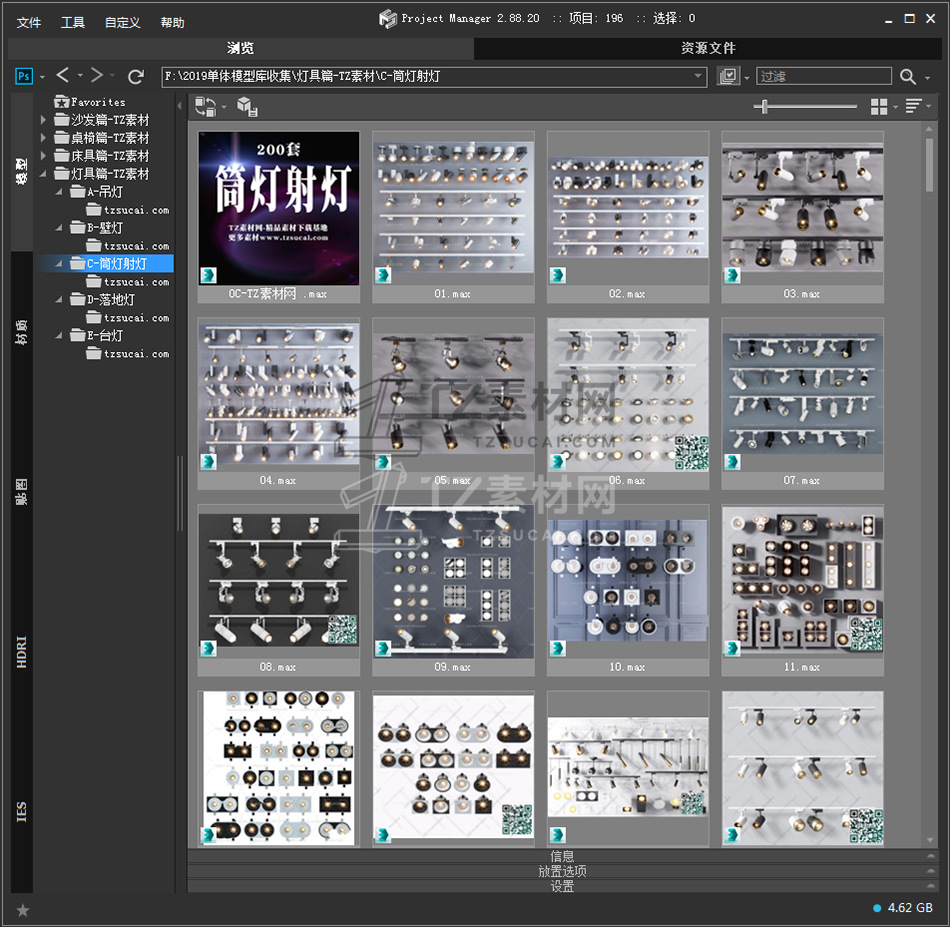Go forward with the right arrow
950x927 pixels.
(96, 76)
